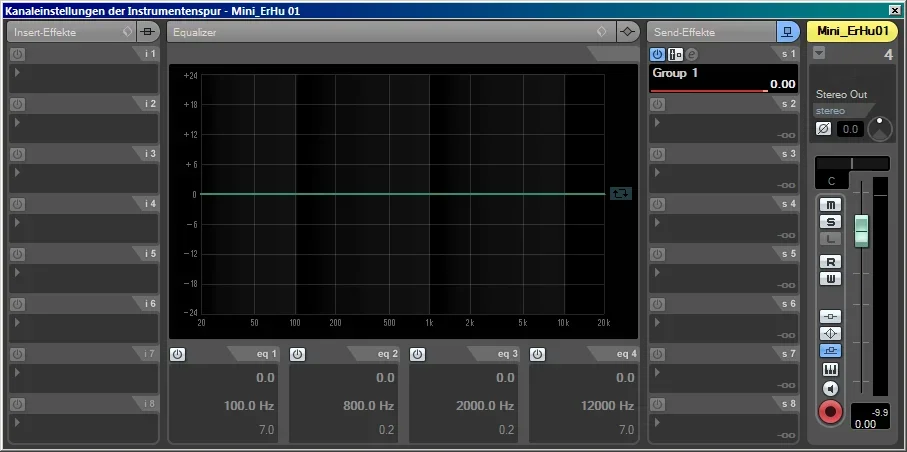Open equalizer preset diamond icon
Viewport: 907px width, 452px height.
click(602, 32)
